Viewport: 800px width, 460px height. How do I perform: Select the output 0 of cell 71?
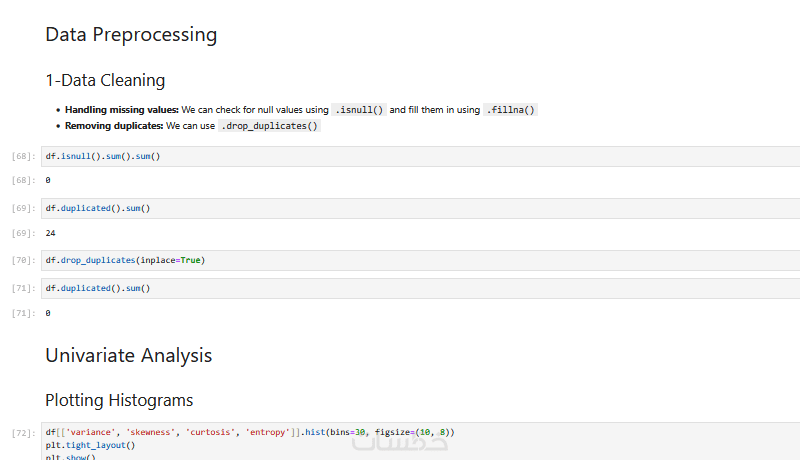48,313
